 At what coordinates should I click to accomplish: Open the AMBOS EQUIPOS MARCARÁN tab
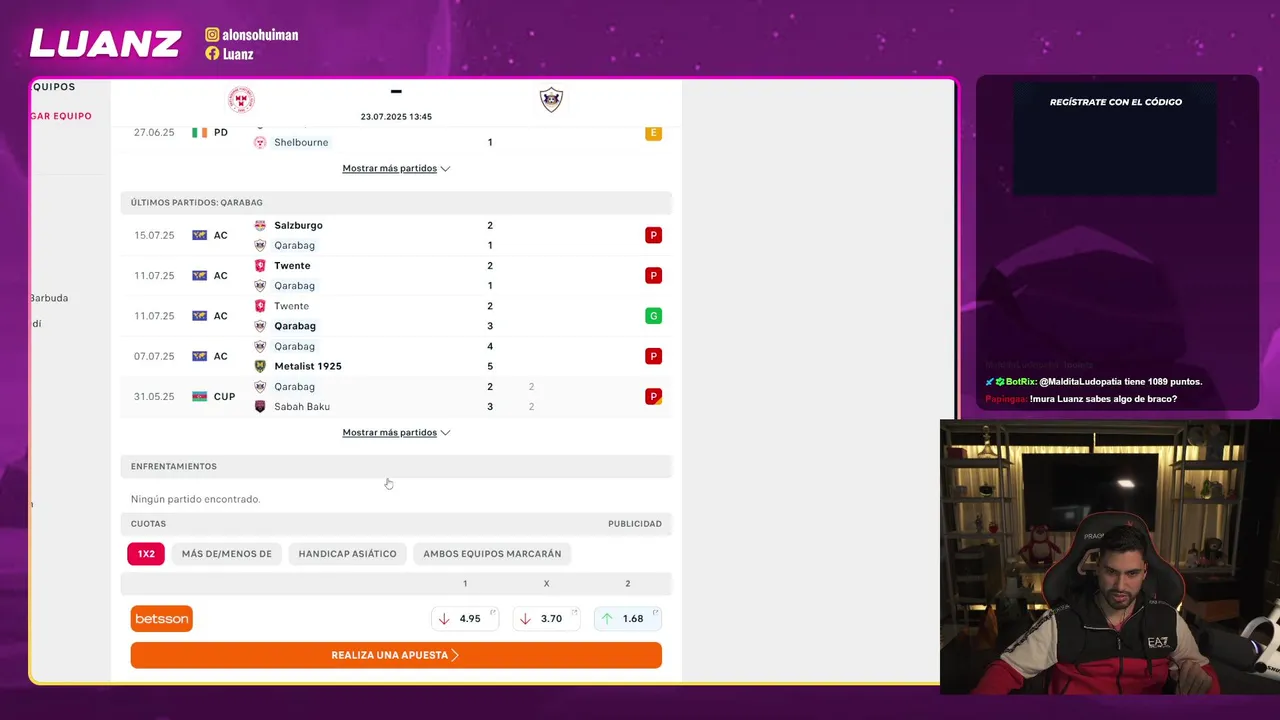point(492,554)
